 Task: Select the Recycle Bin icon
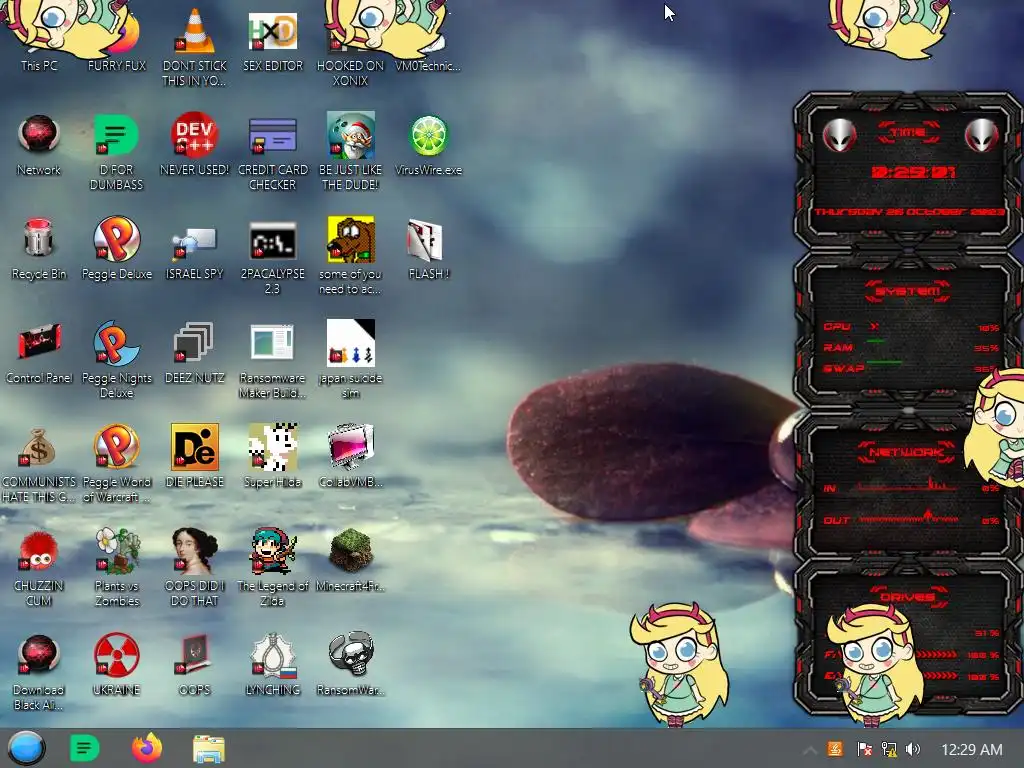tap(39, 249)
